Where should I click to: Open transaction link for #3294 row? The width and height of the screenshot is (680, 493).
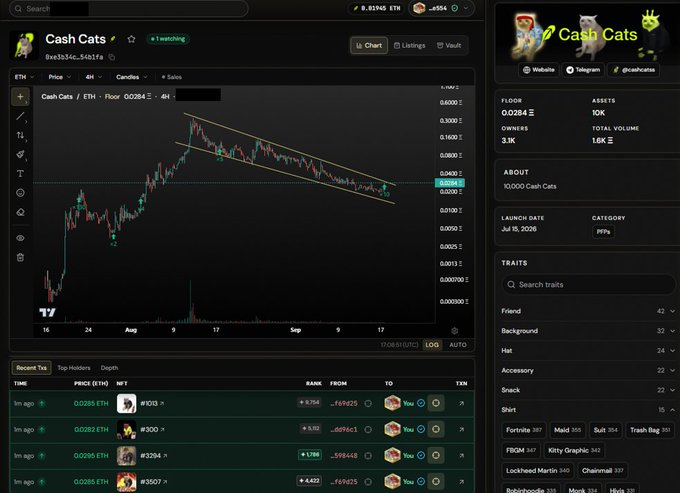click(x=461, y=455)
